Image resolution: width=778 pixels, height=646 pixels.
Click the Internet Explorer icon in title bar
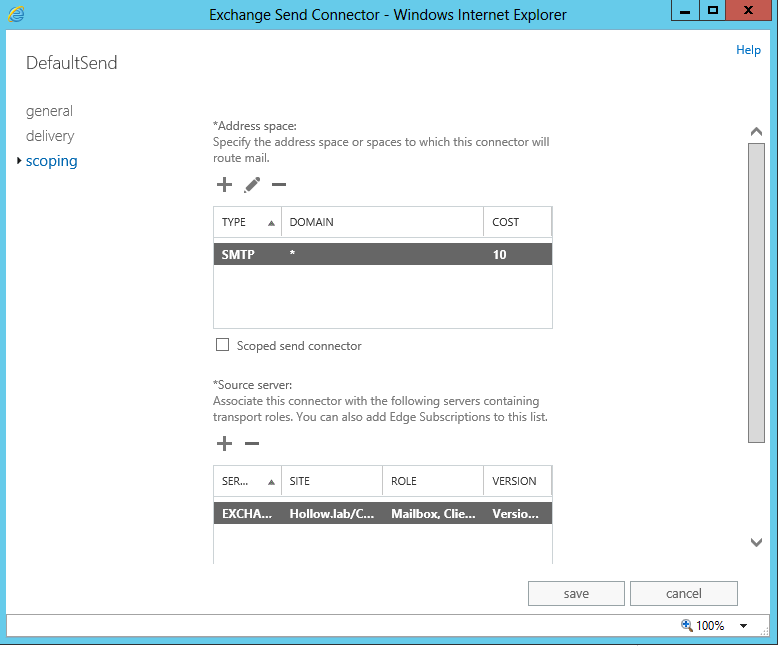click(x=18, y=14)
